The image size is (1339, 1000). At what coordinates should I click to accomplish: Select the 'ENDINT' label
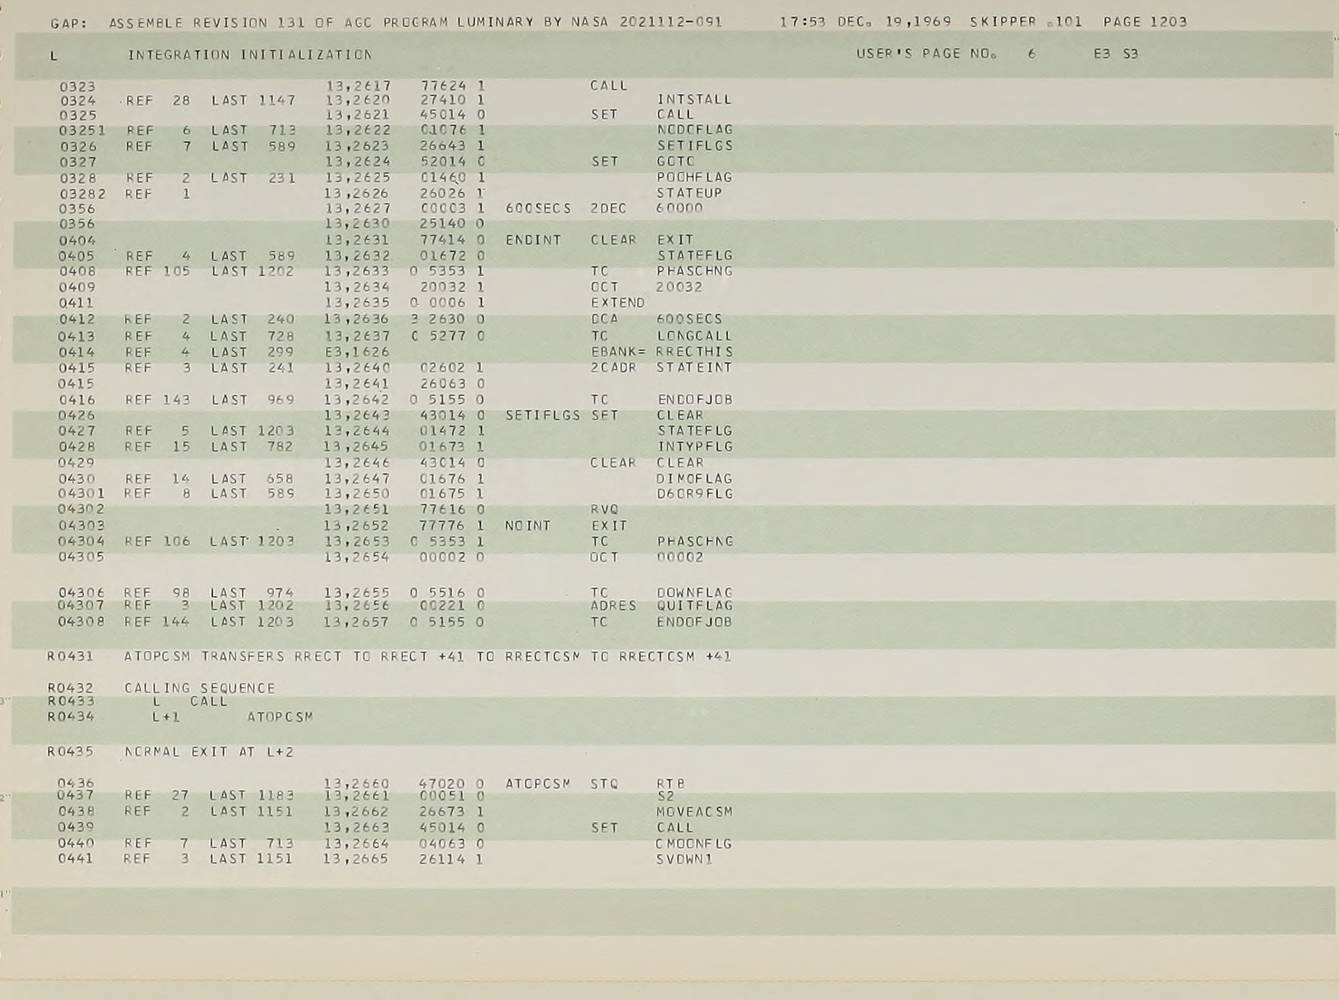(x=533, y=240)
